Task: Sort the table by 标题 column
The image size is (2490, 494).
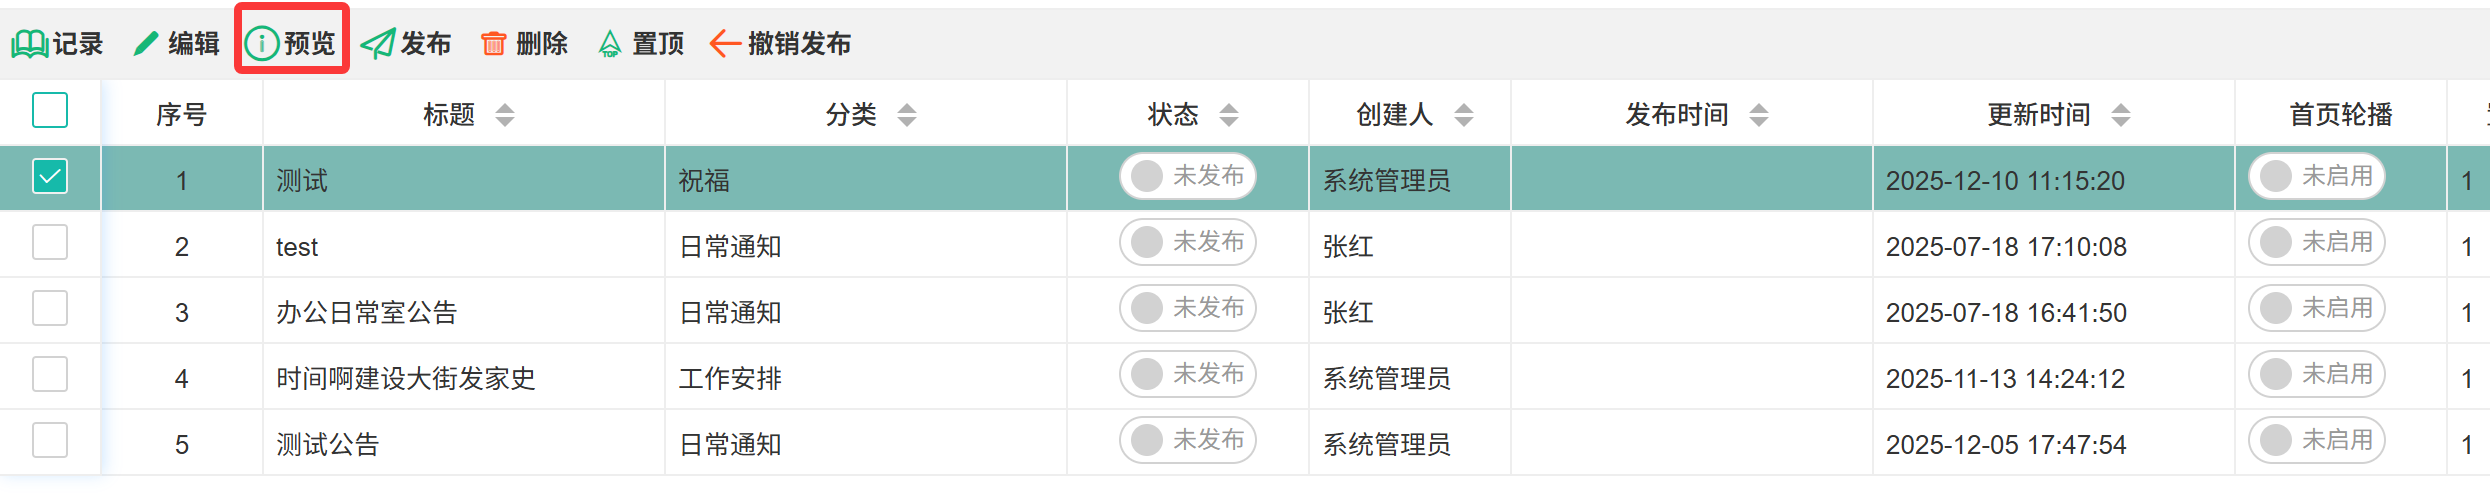Action: pyautogui.click(x=505, y=115)
